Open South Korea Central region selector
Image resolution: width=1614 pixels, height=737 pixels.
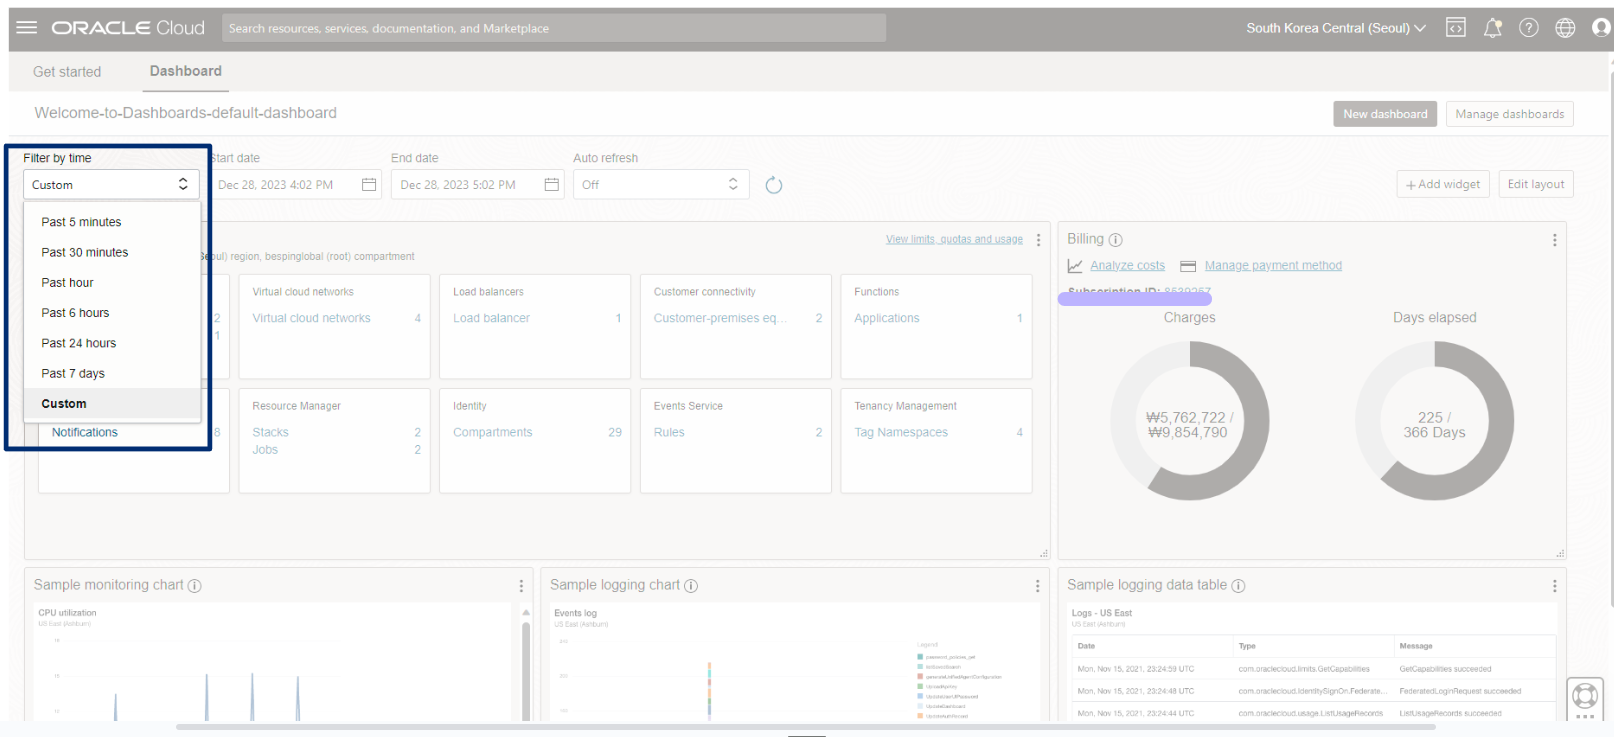[1336, 28]
